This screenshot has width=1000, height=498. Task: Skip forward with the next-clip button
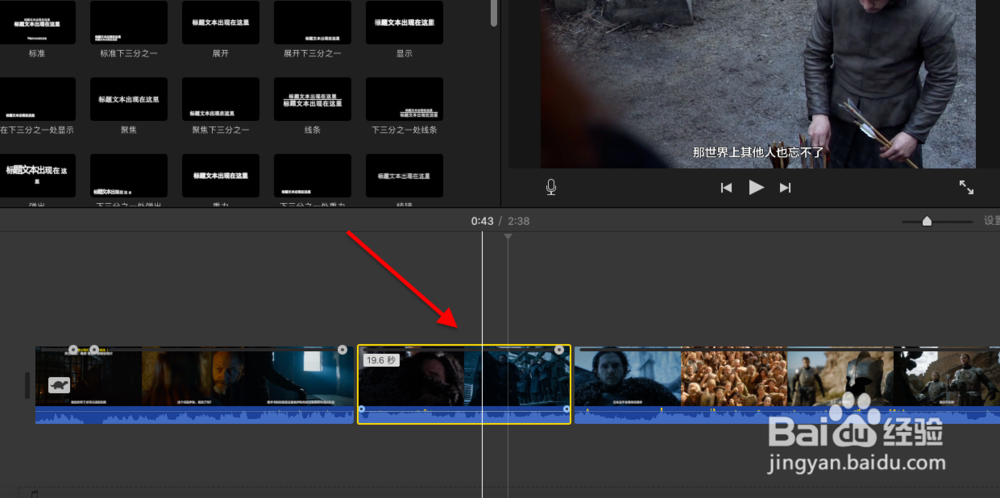click(786, 187)
